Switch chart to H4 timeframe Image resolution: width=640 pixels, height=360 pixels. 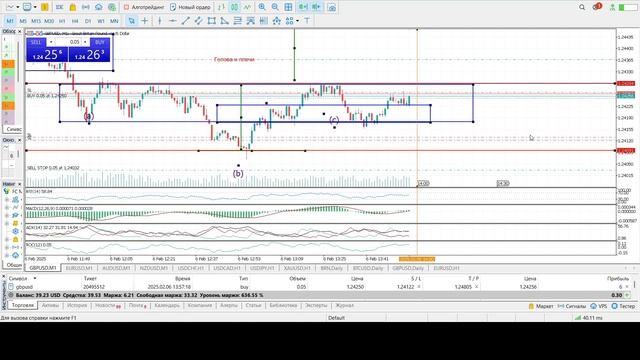pos(75,21)
